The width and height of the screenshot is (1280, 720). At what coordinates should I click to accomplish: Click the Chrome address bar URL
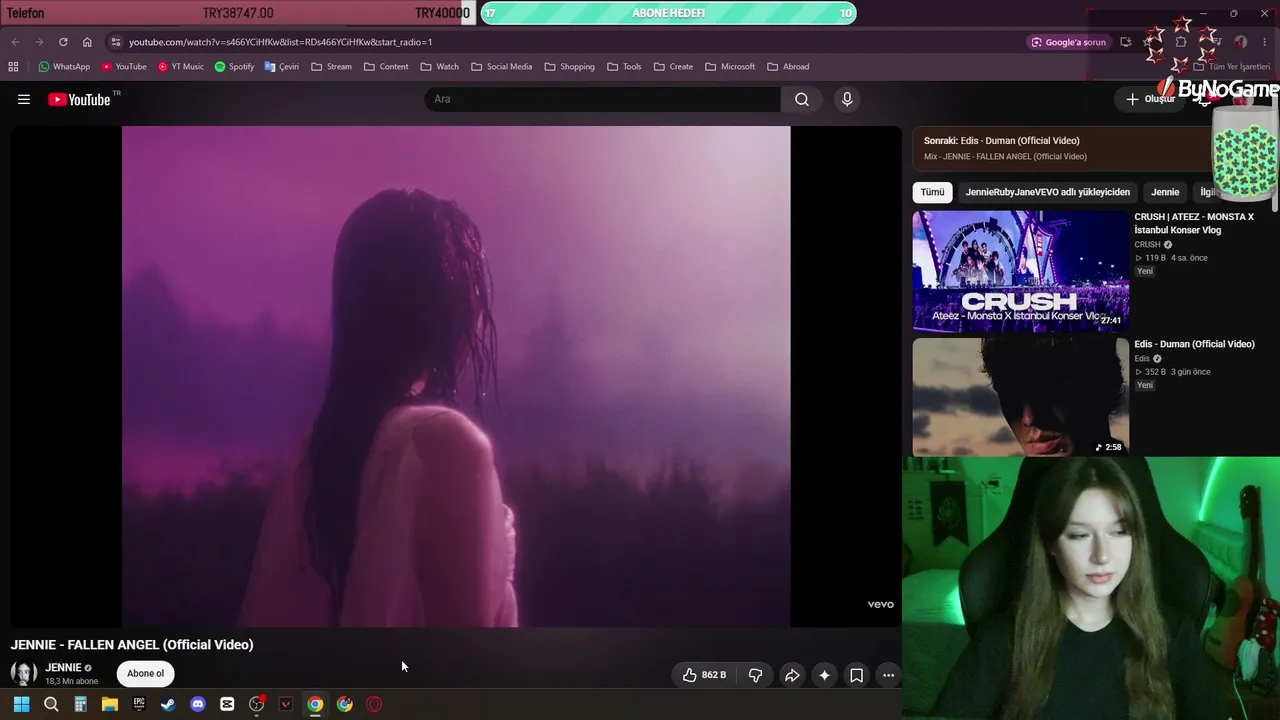[280, 42]
